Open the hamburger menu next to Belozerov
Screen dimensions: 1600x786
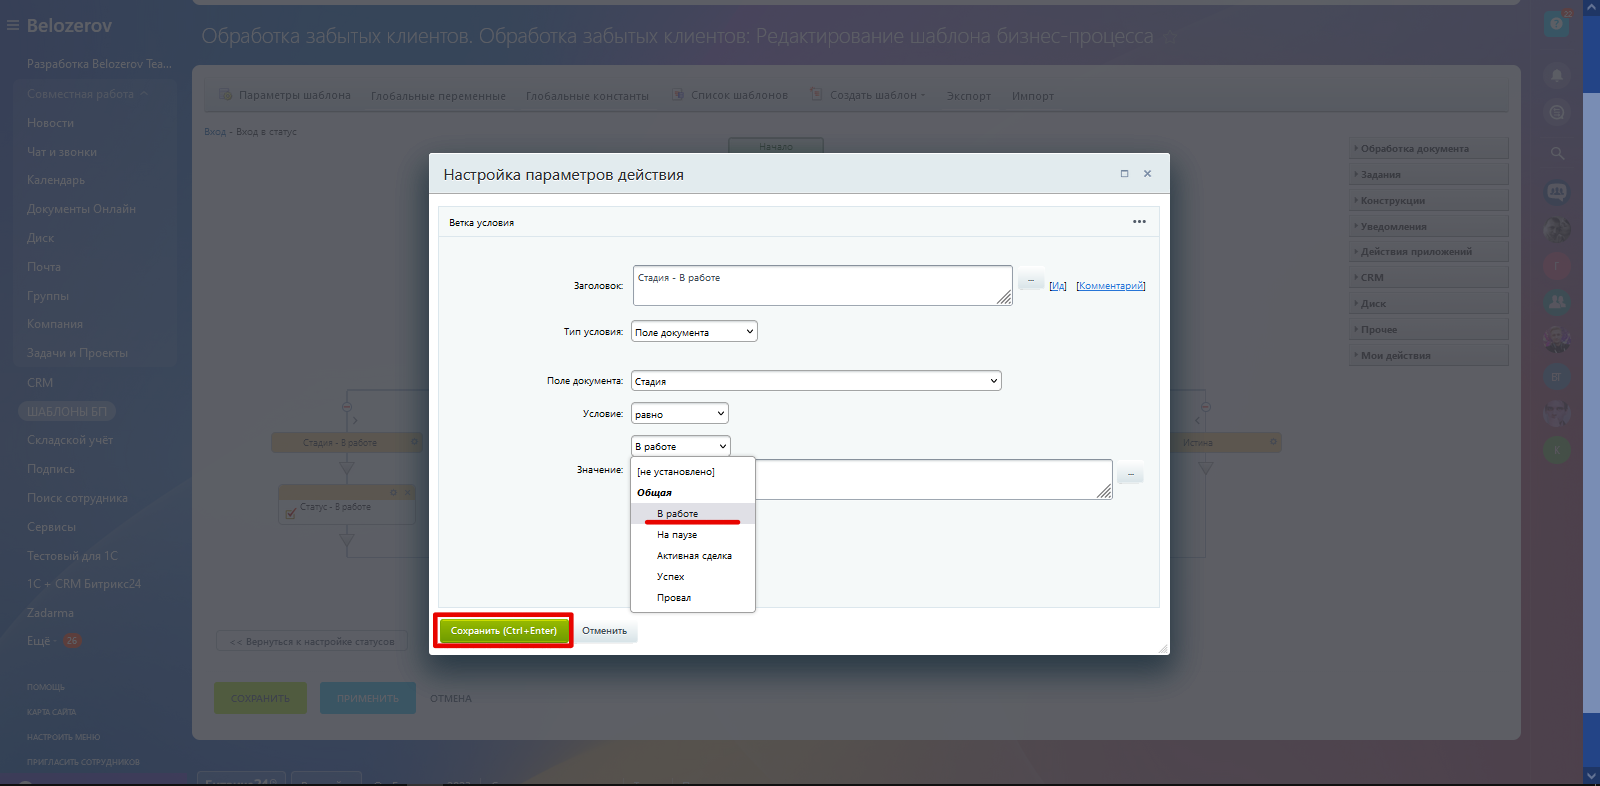pos(13,26)
